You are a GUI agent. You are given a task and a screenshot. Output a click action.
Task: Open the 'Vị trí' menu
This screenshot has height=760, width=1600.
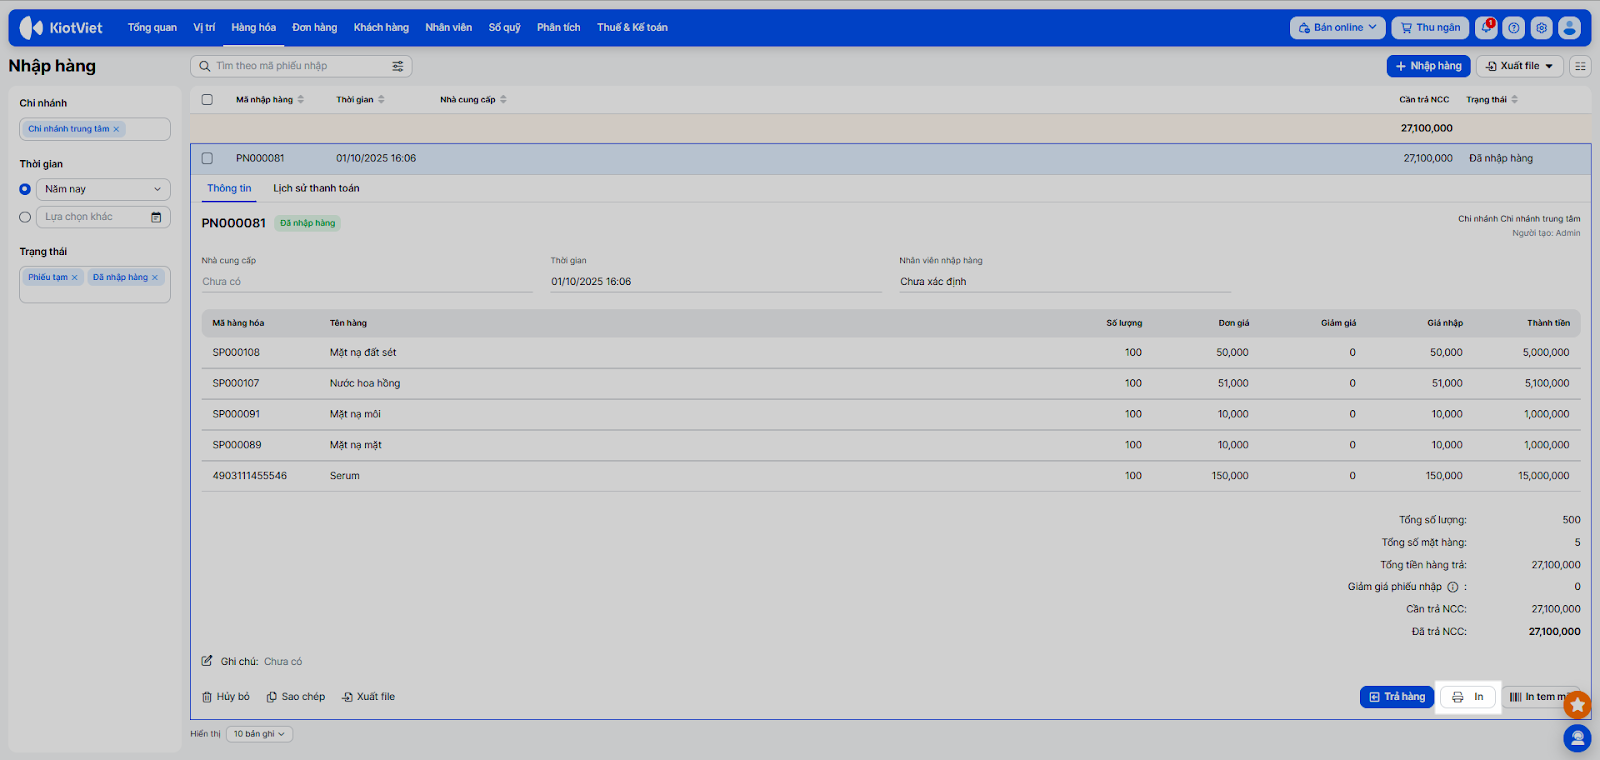click(204, 28)
